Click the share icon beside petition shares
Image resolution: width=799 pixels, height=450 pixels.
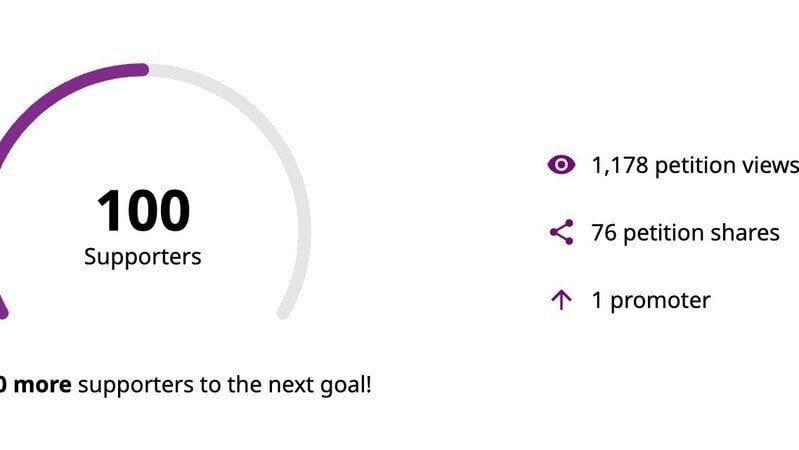pos(562,233)
